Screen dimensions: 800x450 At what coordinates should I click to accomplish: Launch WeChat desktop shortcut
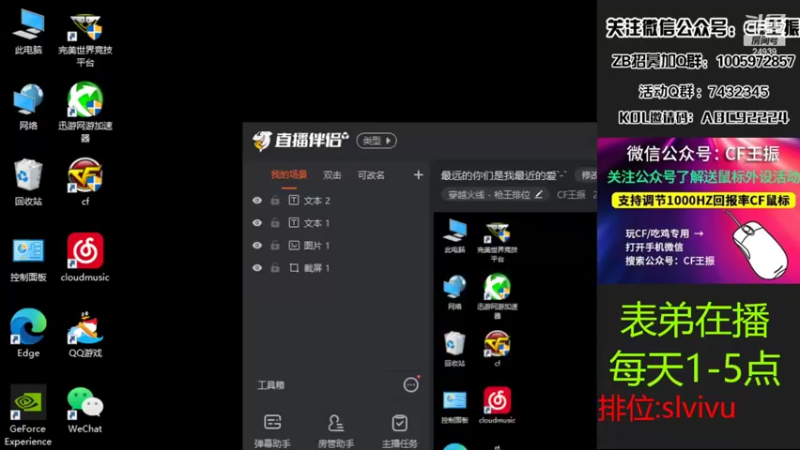click(85, 410)
